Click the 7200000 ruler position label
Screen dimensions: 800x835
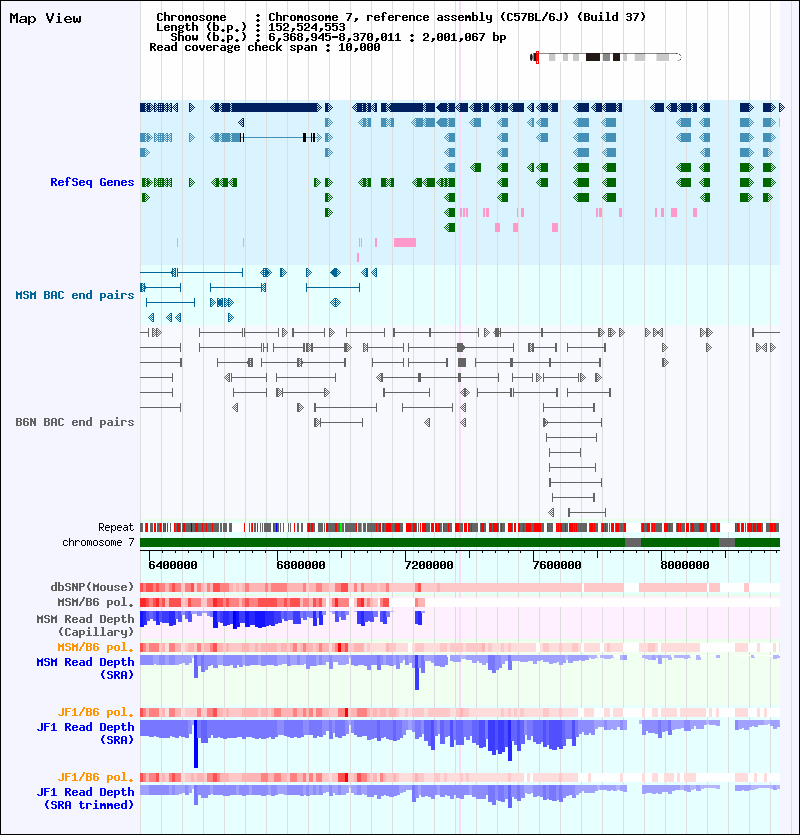429,565
